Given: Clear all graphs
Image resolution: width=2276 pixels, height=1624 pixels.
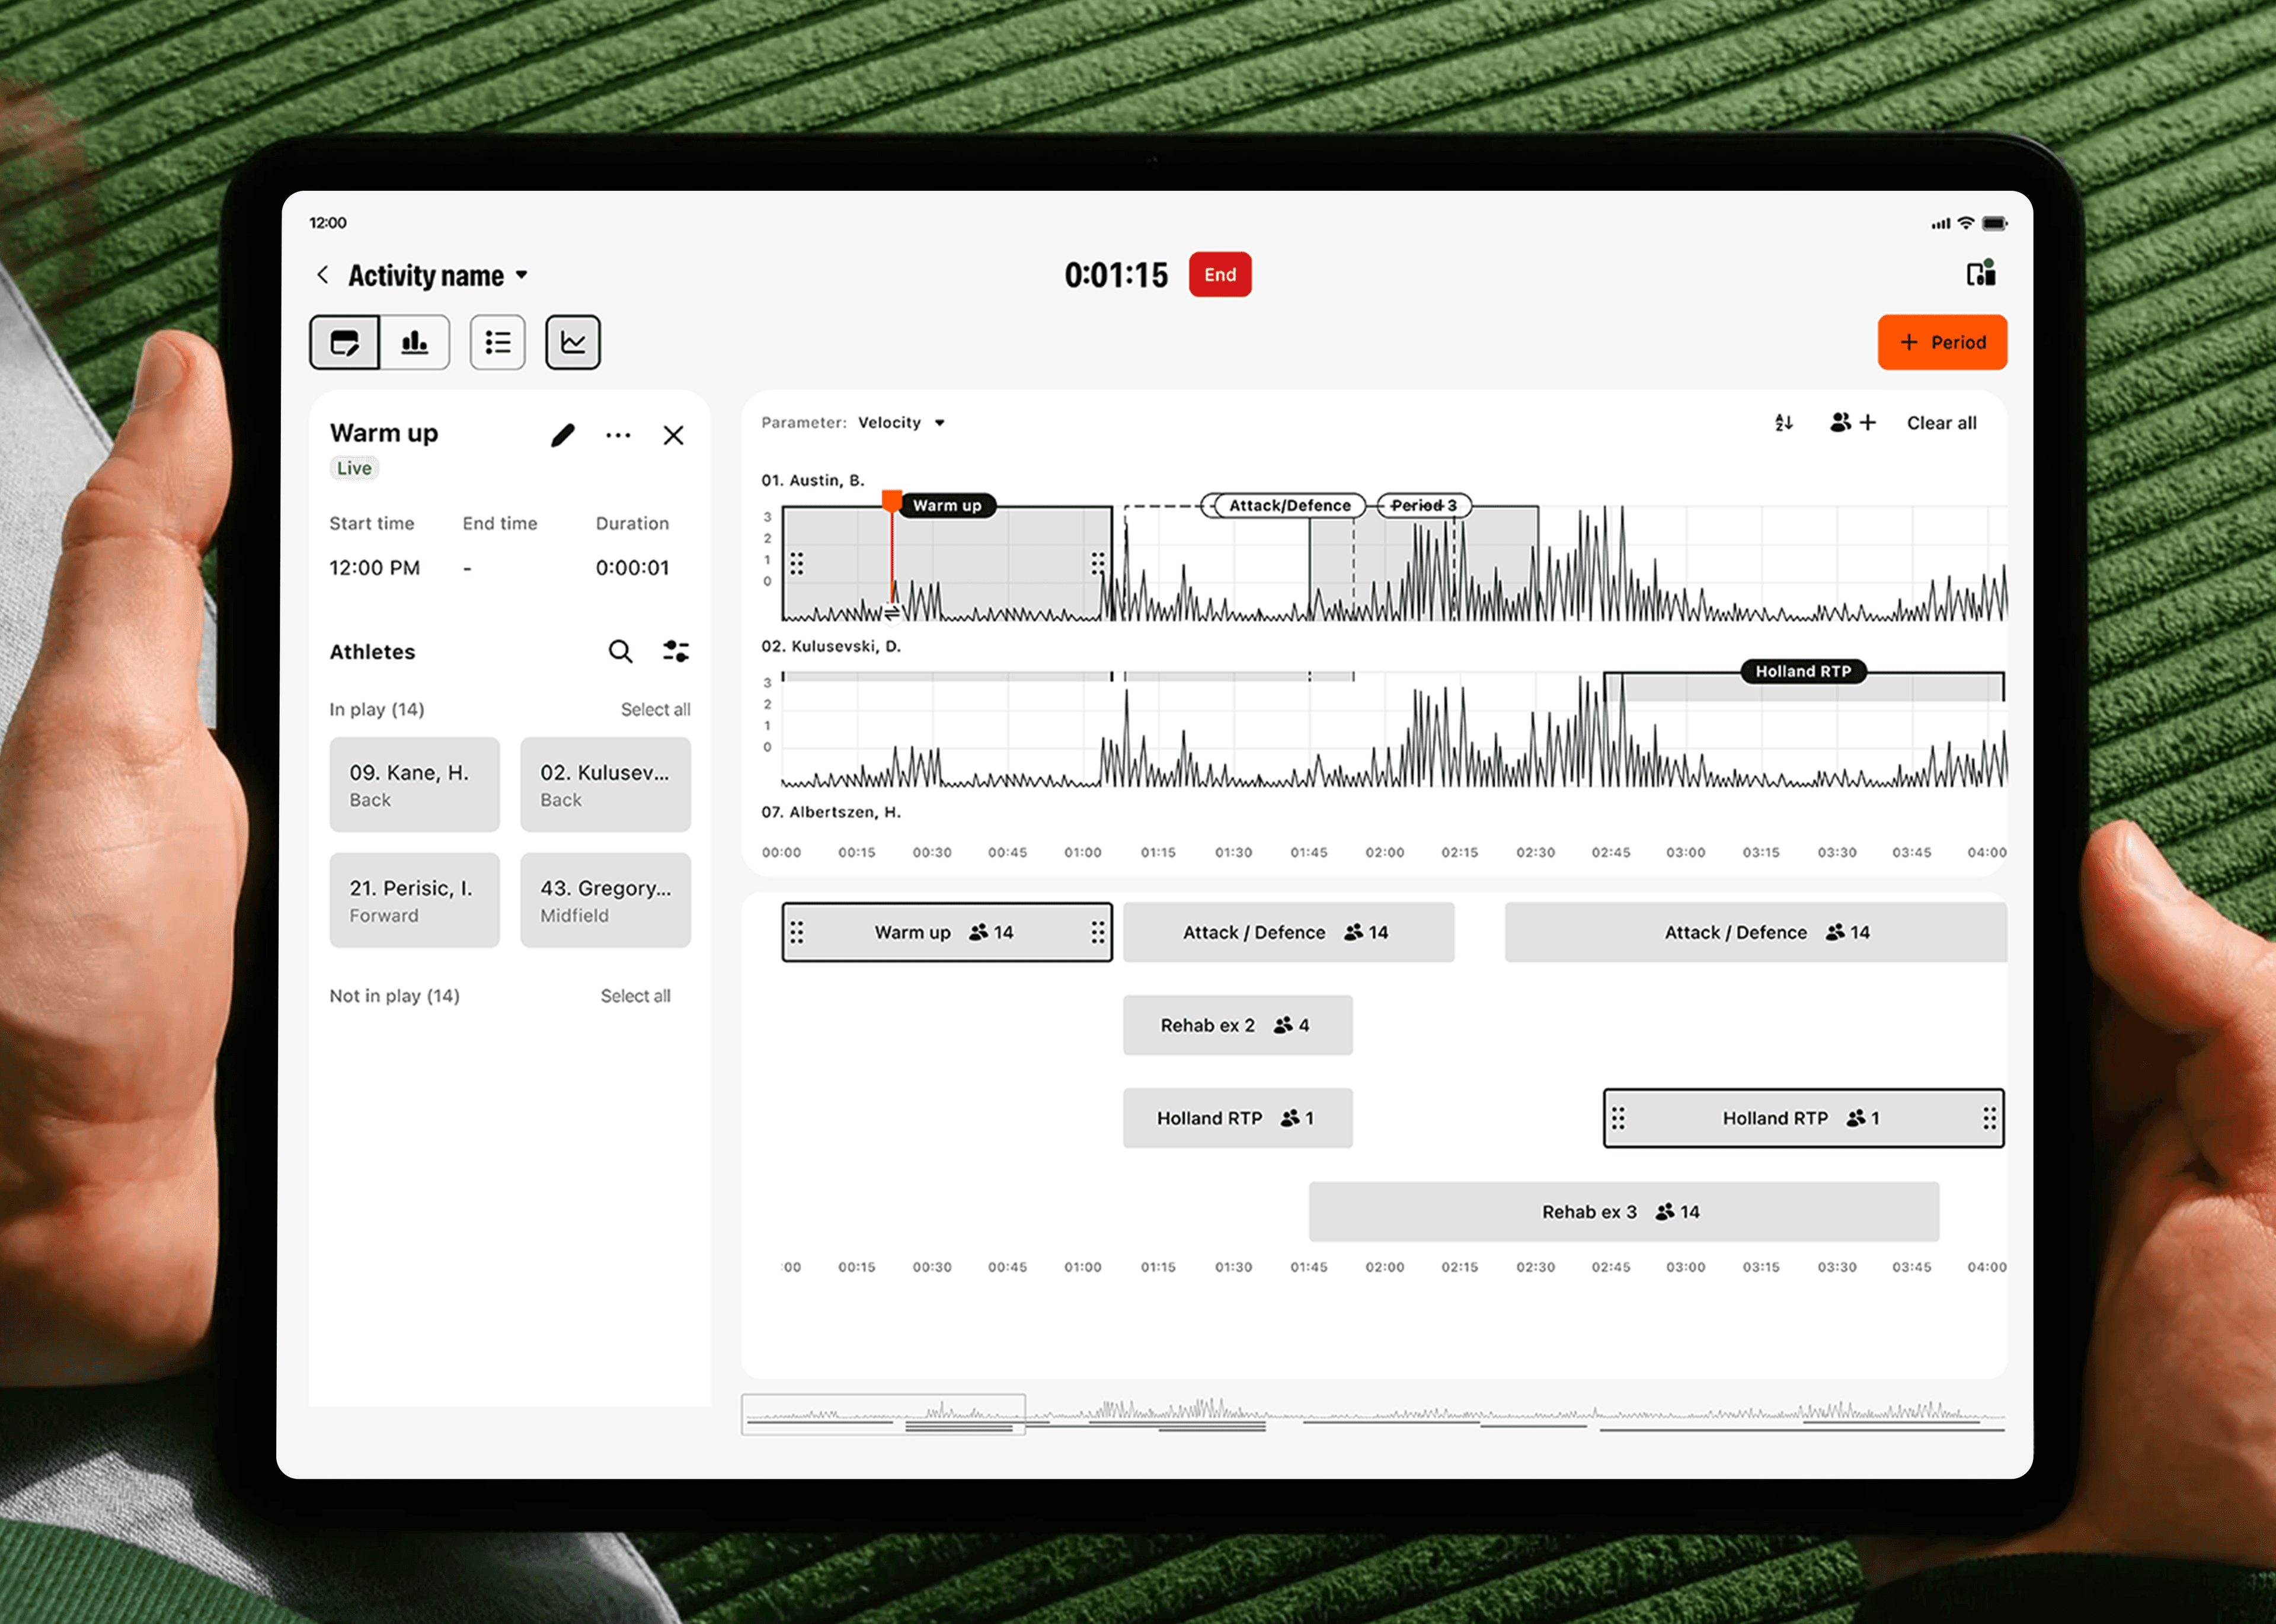Looking at the screenshot, I should pyautogui.click(x=1941, y=423).
